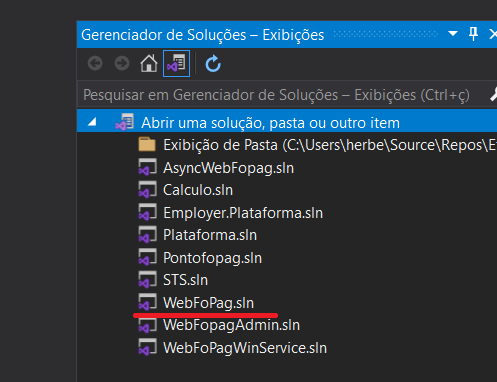Click the Pontofopag.sln solution icon
Viewport: 497px width, 382px height.
coord(147,257)
